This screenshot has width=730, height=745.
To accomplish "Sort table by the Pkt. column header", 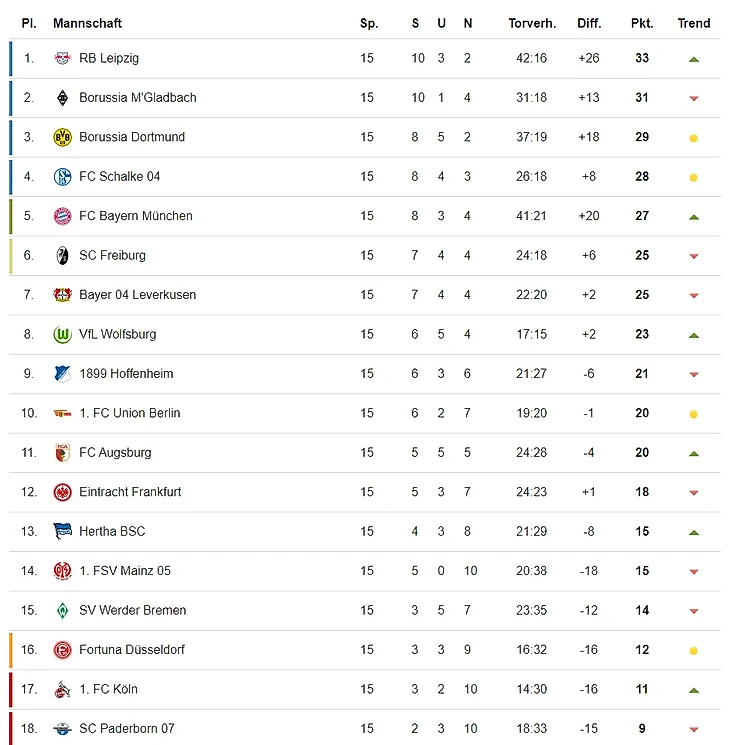I will (x=641, y=23).
